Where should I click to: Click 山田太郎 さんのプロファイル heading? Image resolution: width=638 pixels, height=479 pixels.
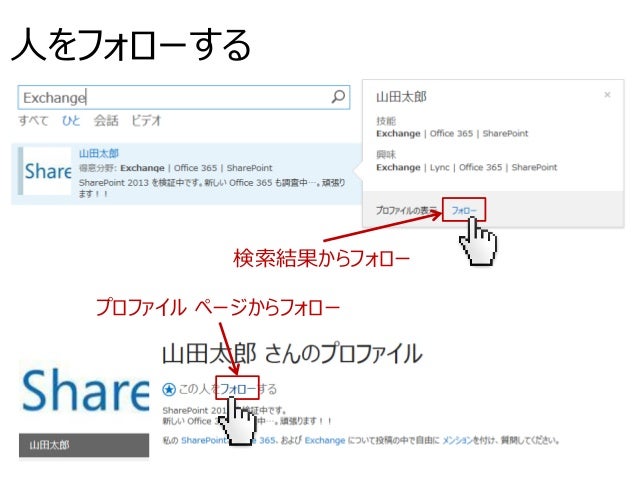tap(292, 353)
